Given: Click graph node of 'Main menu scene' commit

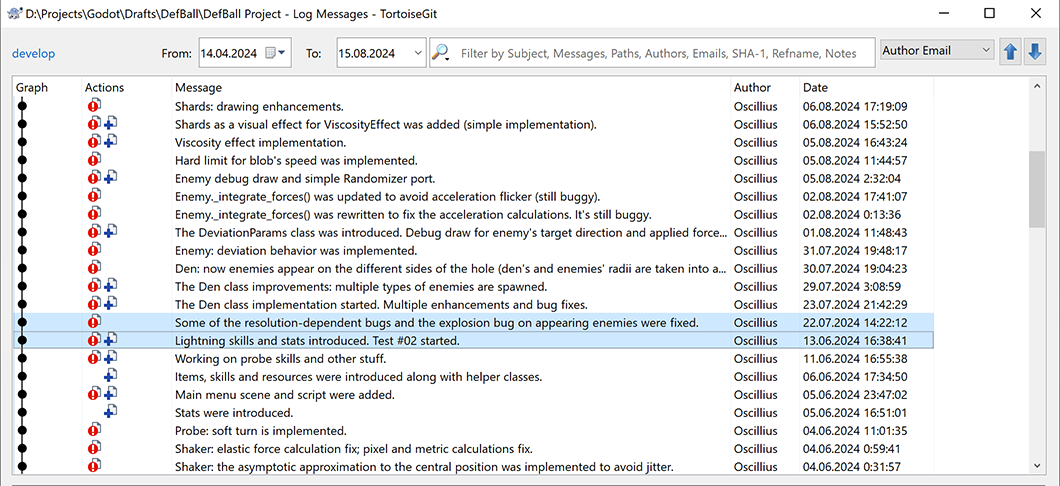Looking at the screenshot, I should pos(22,395).
